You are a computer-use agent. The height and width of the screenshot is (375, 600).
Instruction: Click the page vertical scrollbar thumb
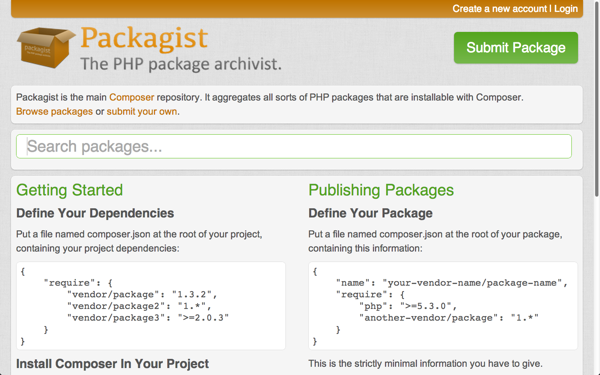pos(597,99)
